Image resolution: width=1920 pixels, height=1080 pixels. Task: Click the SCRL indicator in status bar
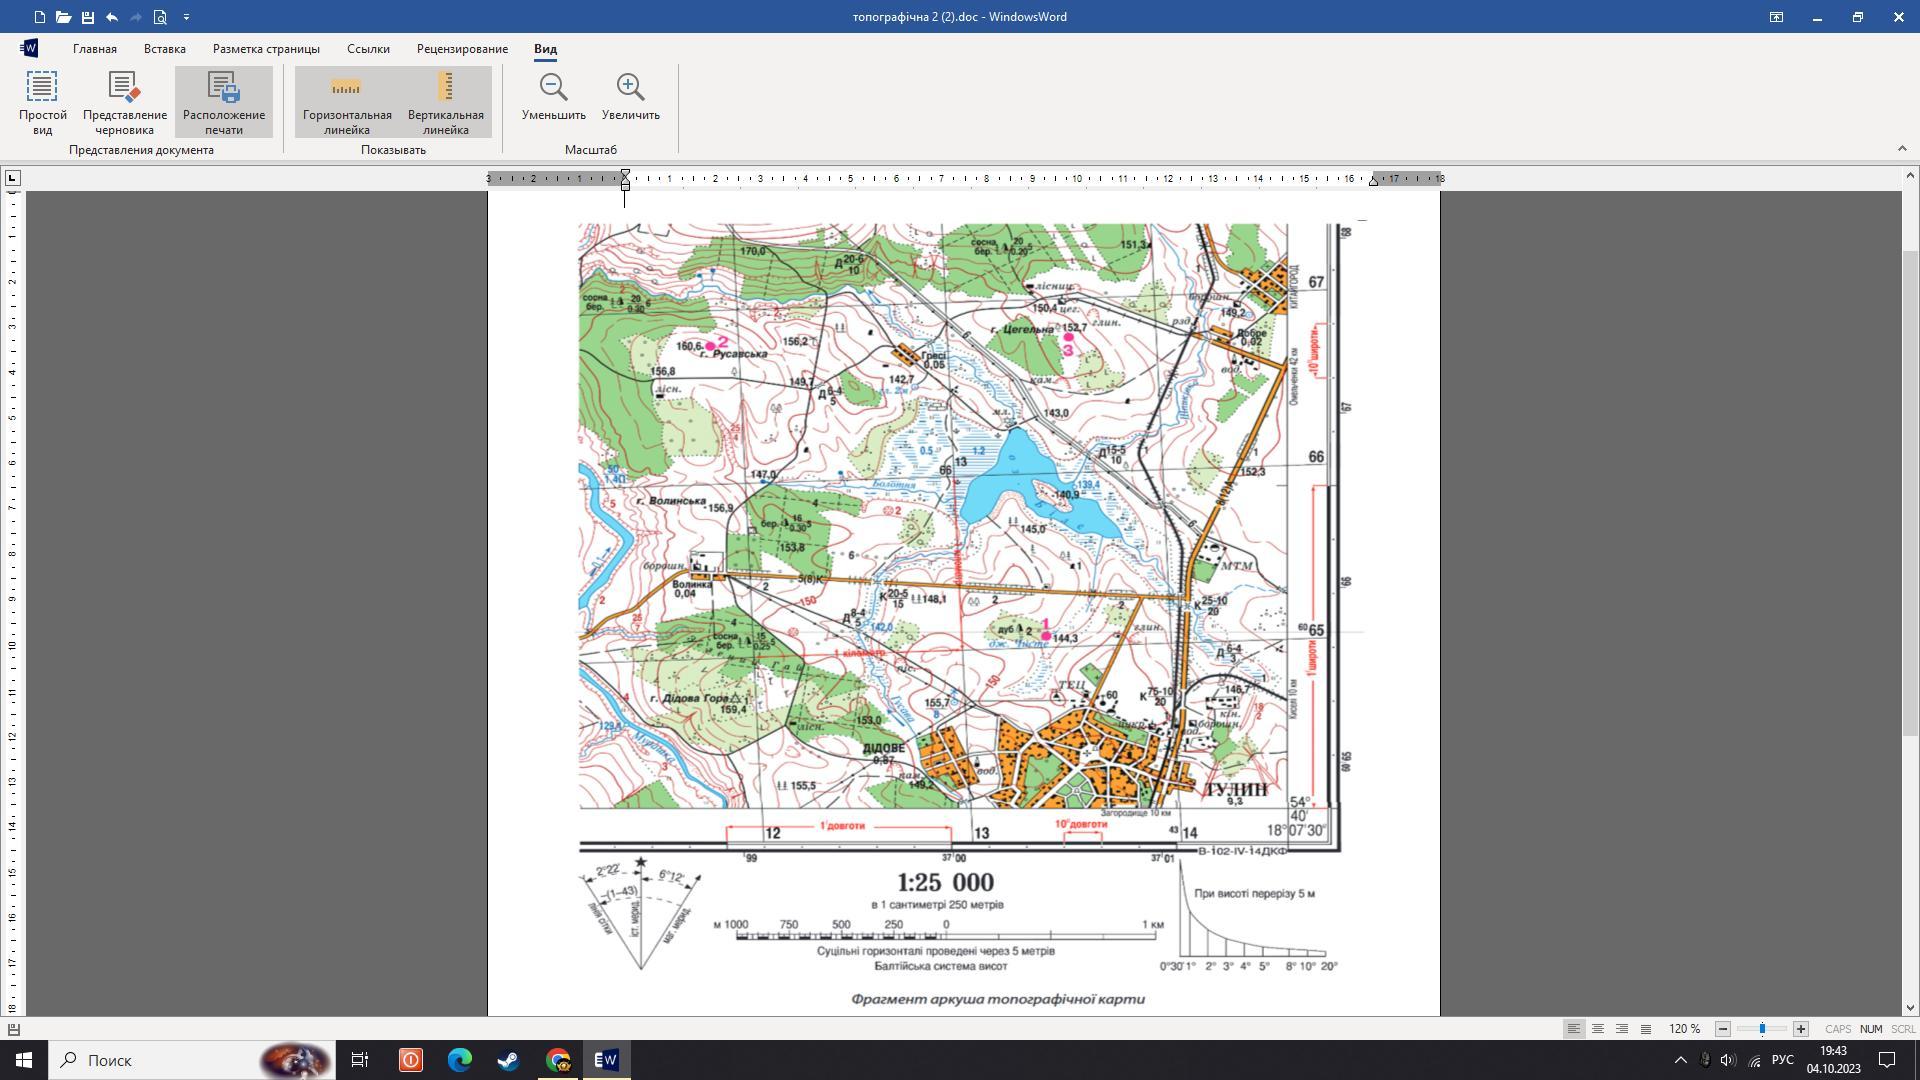[1903, 1029]
